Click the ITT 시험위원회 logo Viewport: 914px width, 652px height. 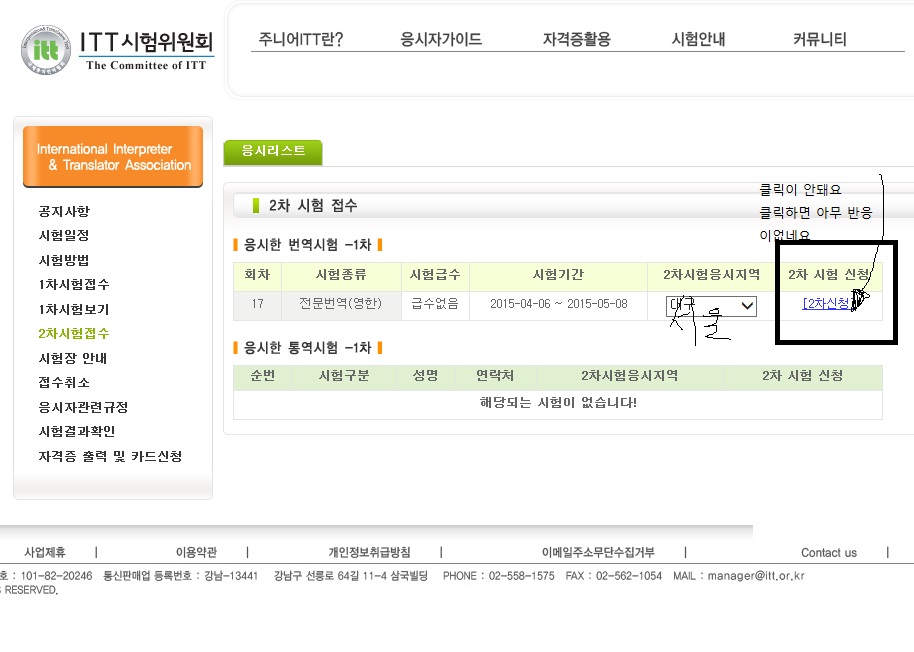coord(118,48)
